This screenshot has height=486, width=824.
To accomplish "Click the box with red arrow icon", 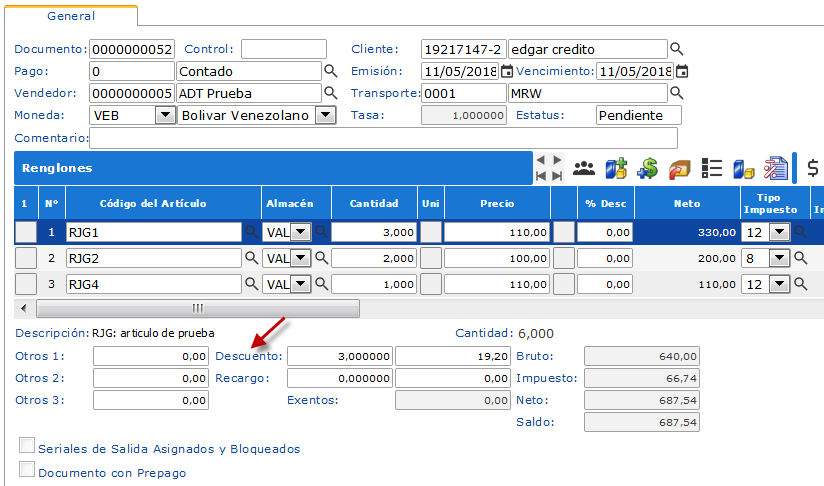I will click(x=680, y=168).
